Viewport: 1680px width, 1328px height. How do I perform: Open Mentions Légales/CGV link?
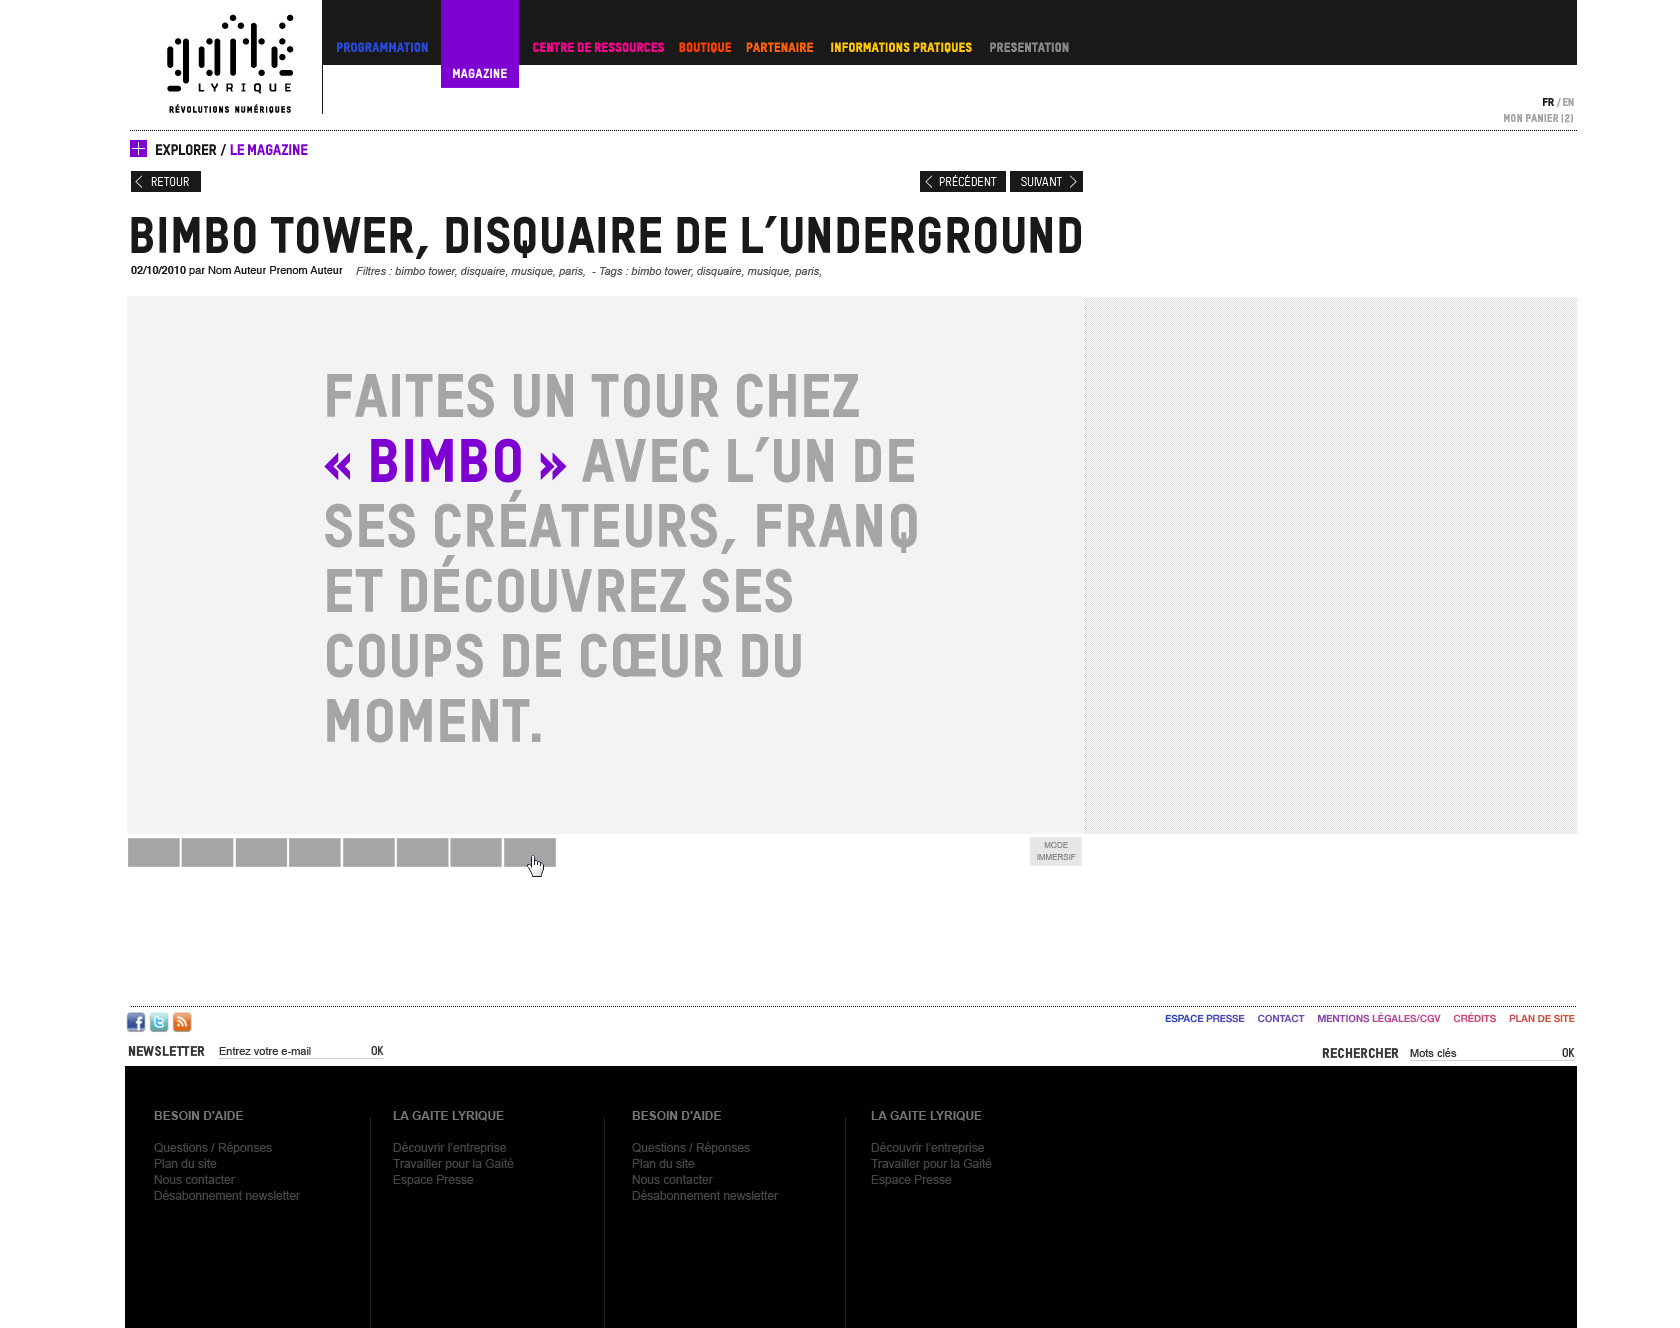point(1379,1019)
